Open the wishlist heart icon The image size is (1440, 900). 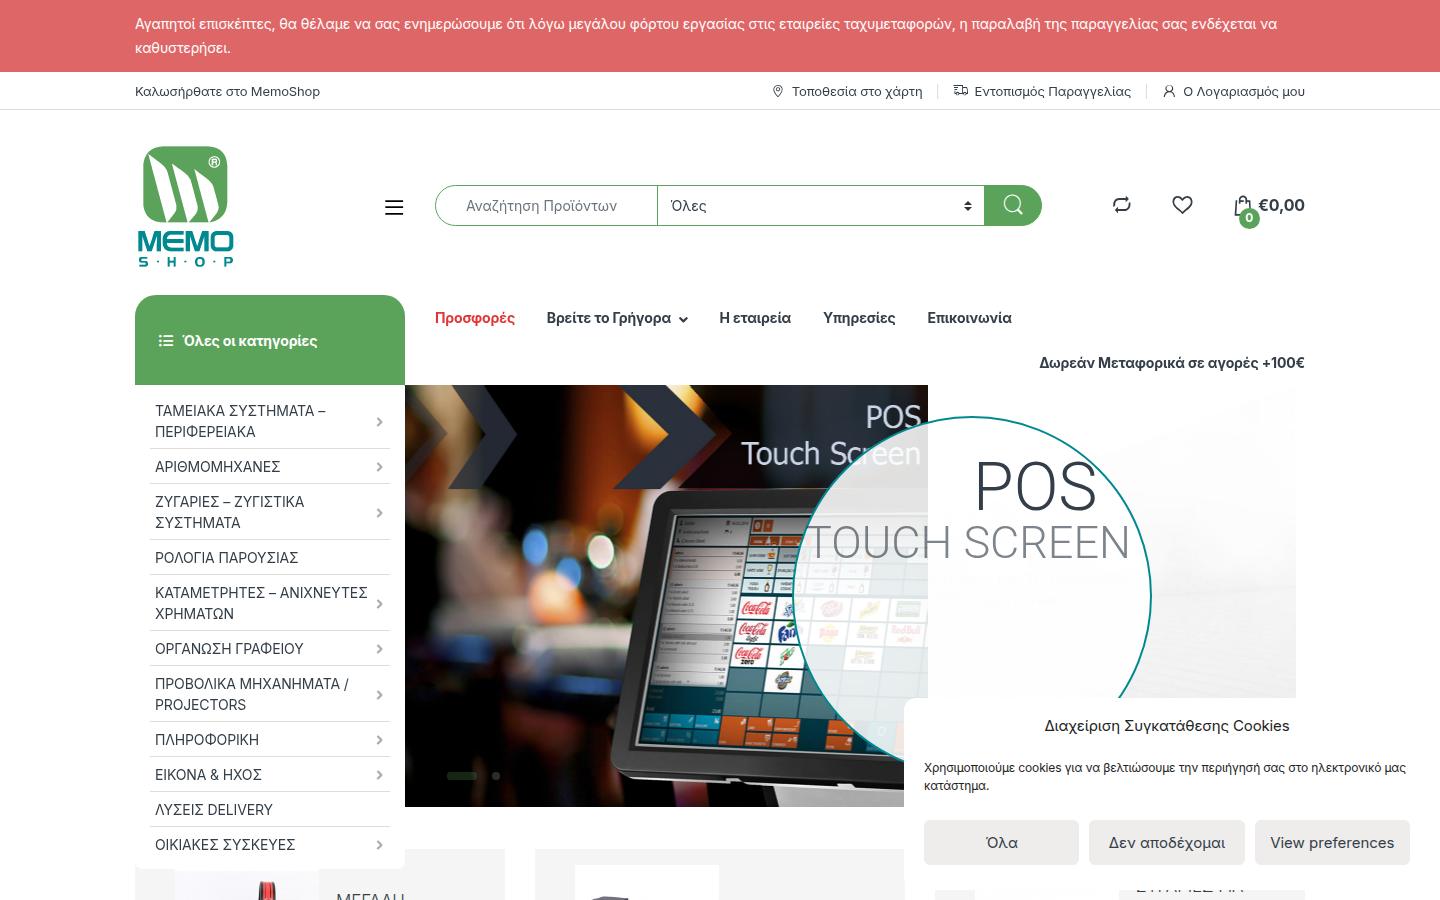[1182, 205]
